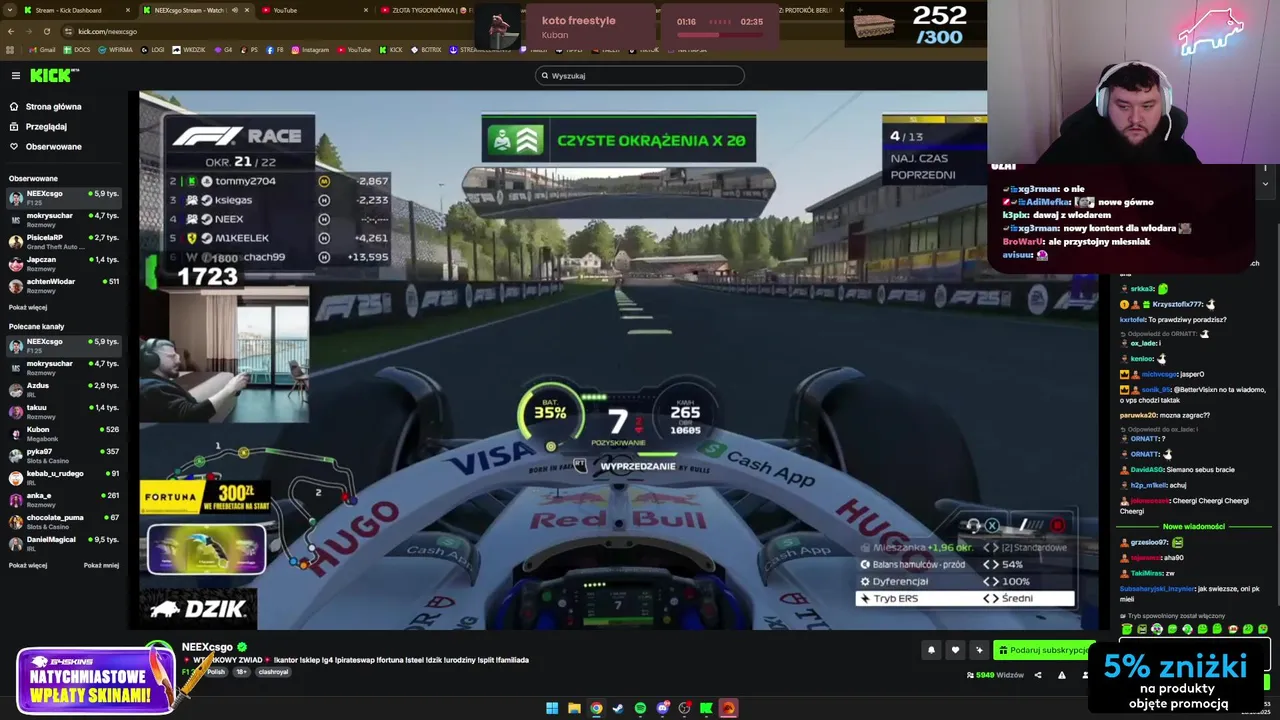This screenshot has width=1280, height=720.
Task: Mute the NEEXcsgo tab audio icon
Action: click(235, 10)
